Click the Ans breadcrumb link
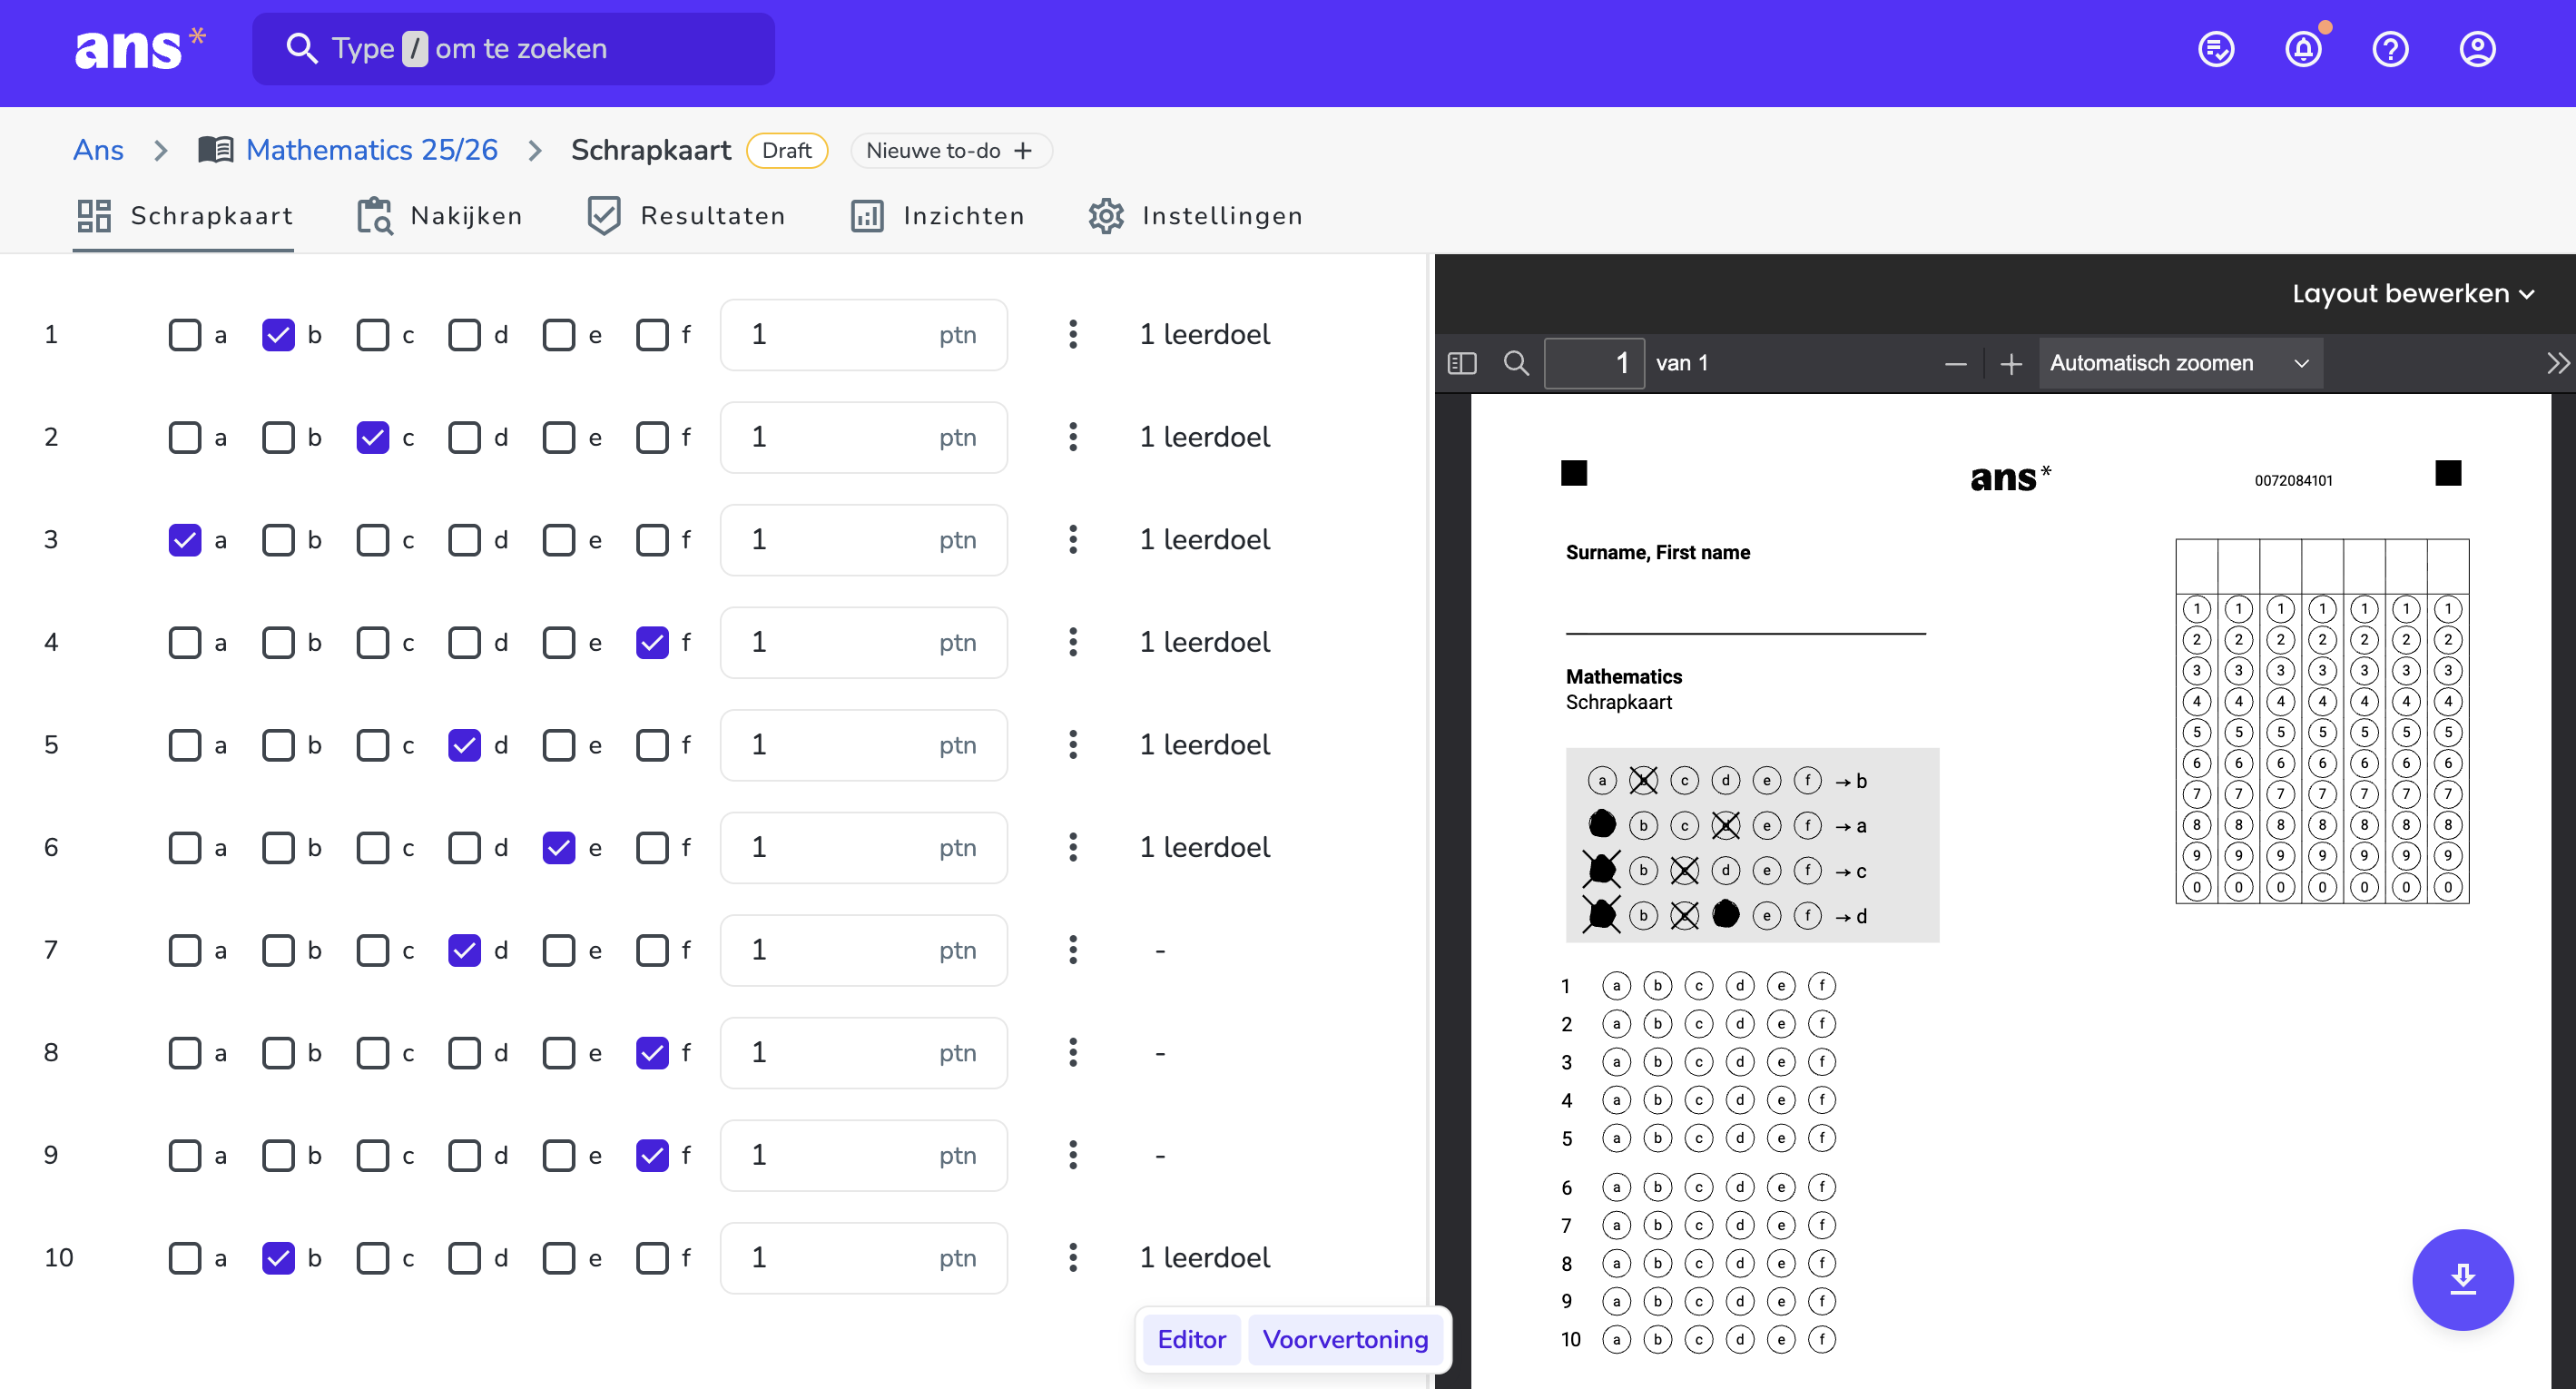 98,150
